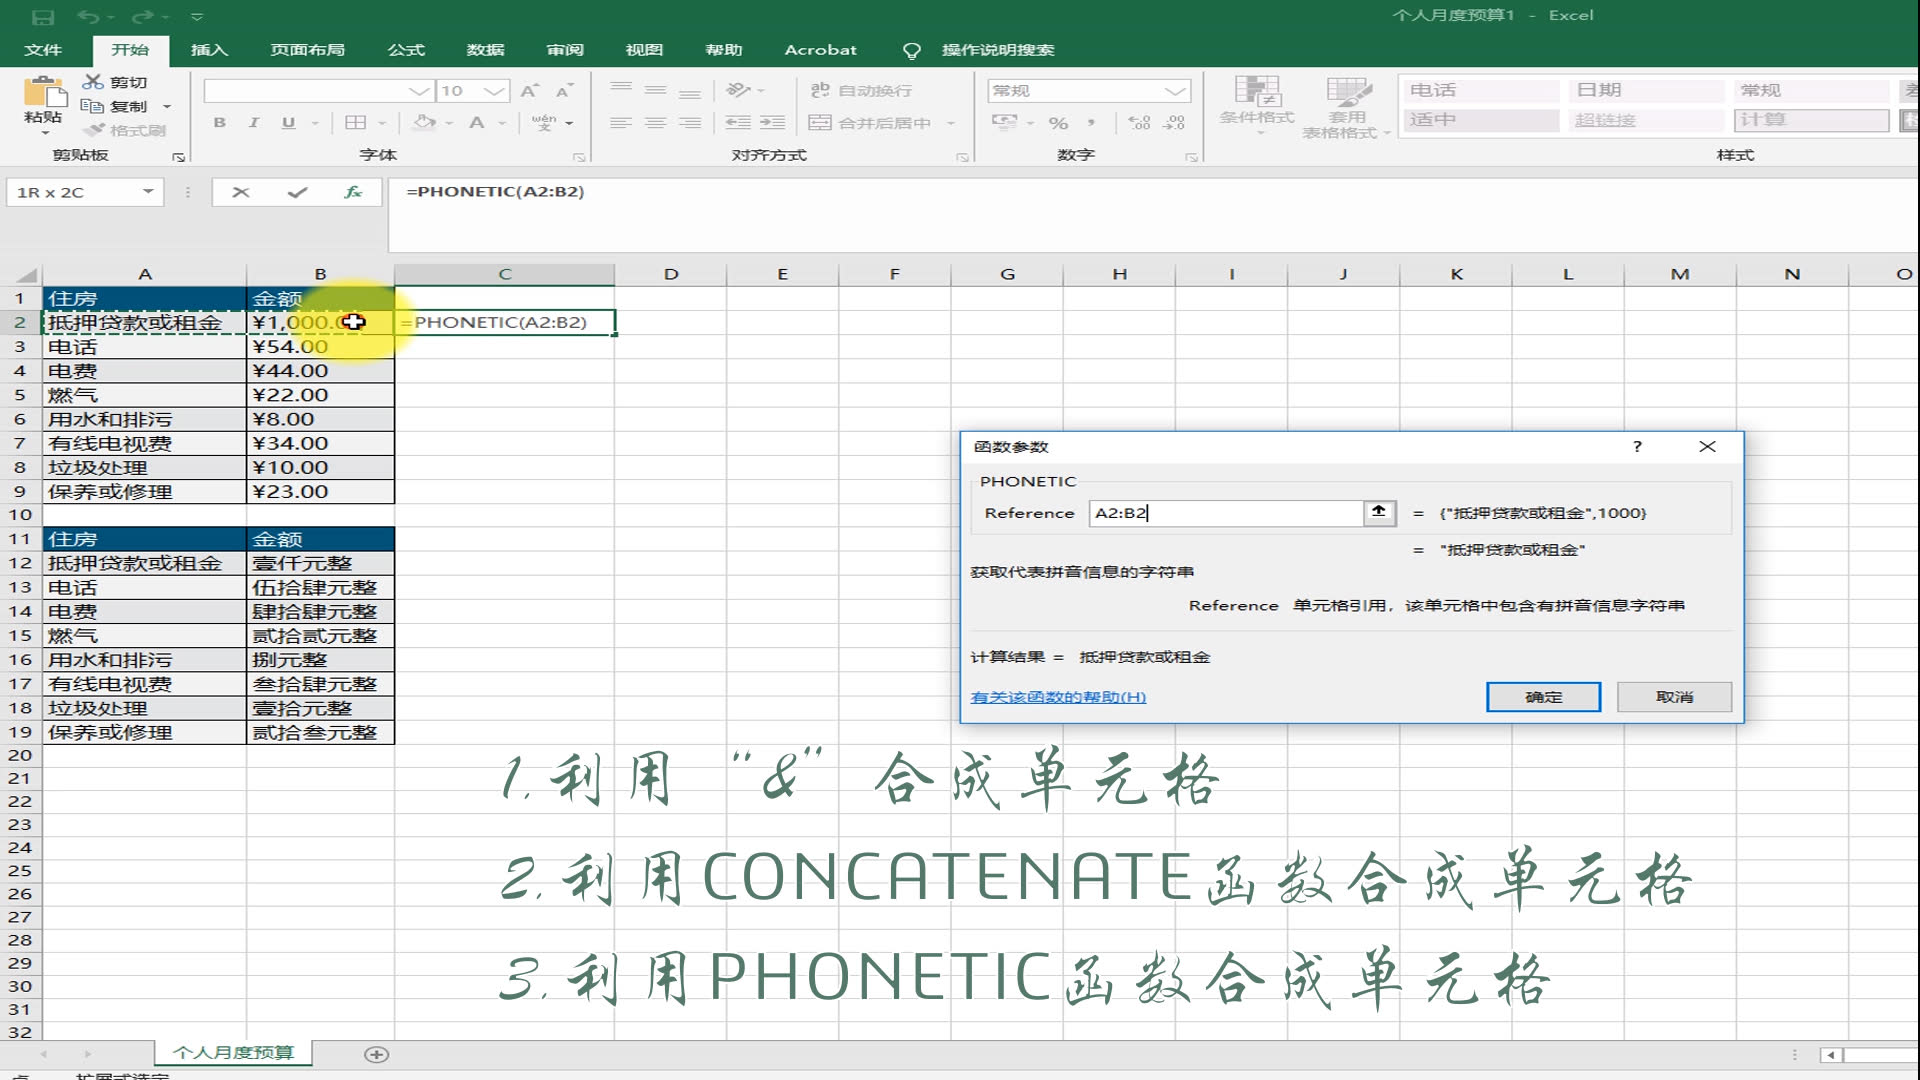Expand the number format dropdown
Viewport: 1920px width, 1080px height.
[x=1176, y=91]
